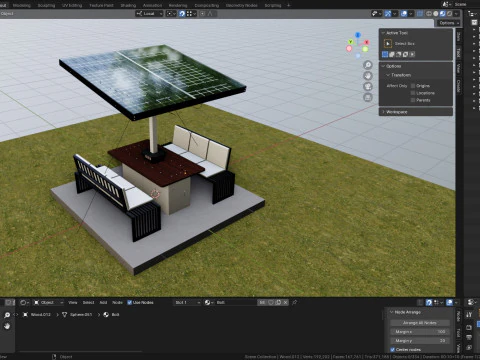Switch to material preview shading
The height and width of the screenshot is (360, 480).
tap(443, 14)
